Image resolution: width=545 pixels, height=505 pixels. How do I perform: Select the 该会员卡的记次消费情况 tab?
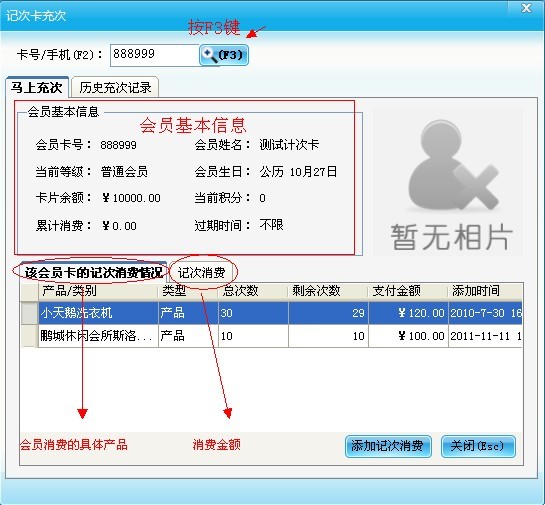click(x=93, y=272)
